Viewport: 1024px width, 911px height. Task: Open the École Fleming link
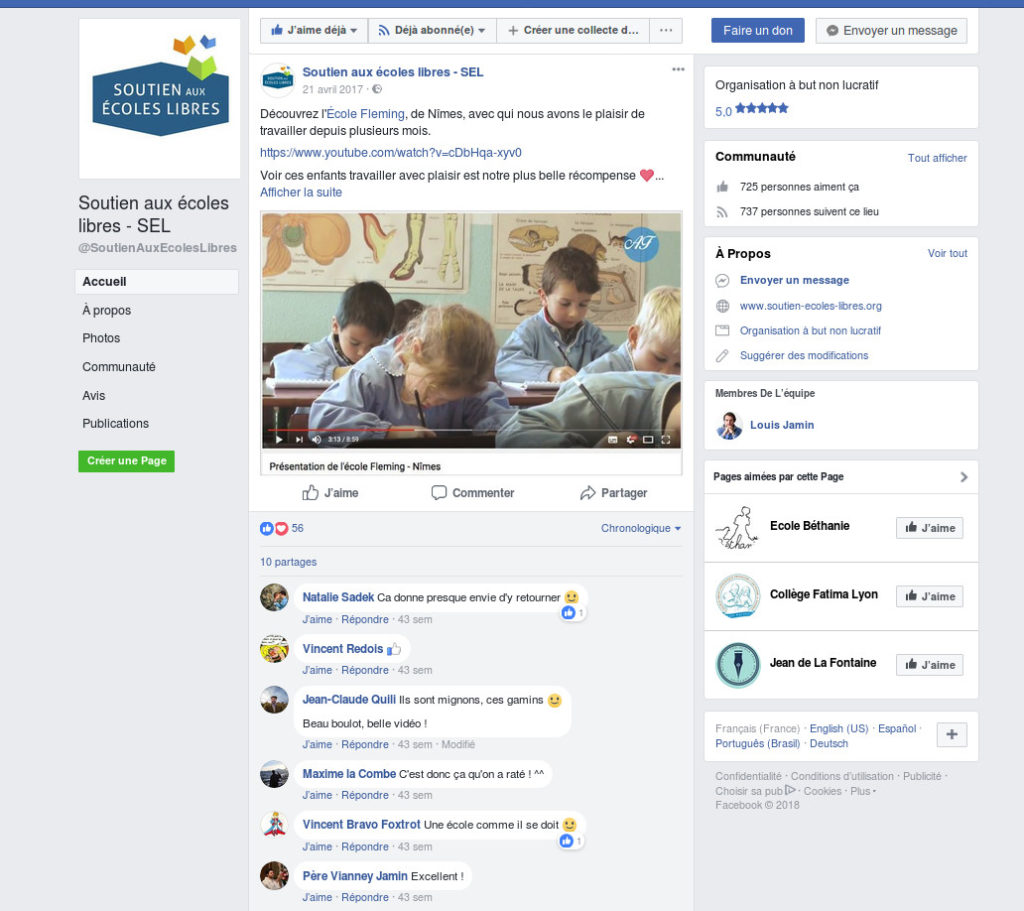(366, 114)
